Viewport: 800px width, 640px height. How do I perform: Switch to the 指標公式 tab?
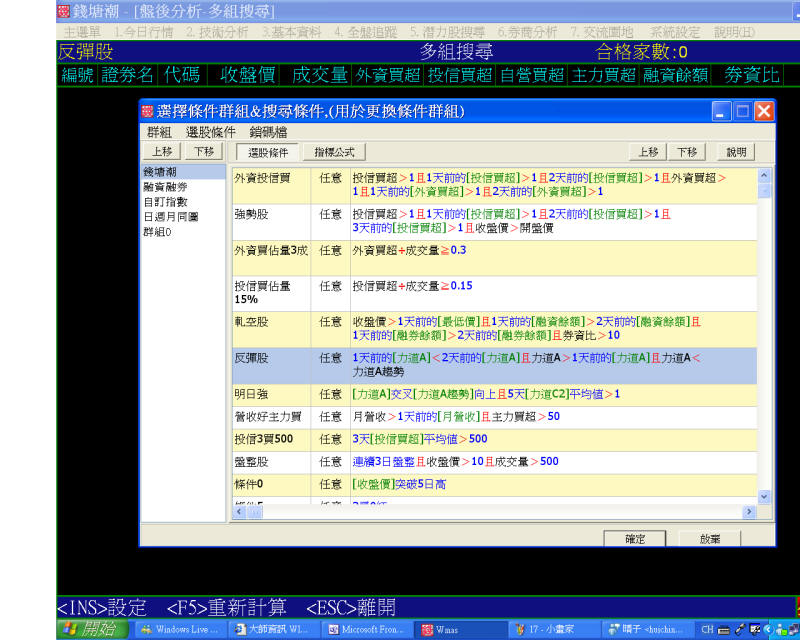click(x=334, y=152)
